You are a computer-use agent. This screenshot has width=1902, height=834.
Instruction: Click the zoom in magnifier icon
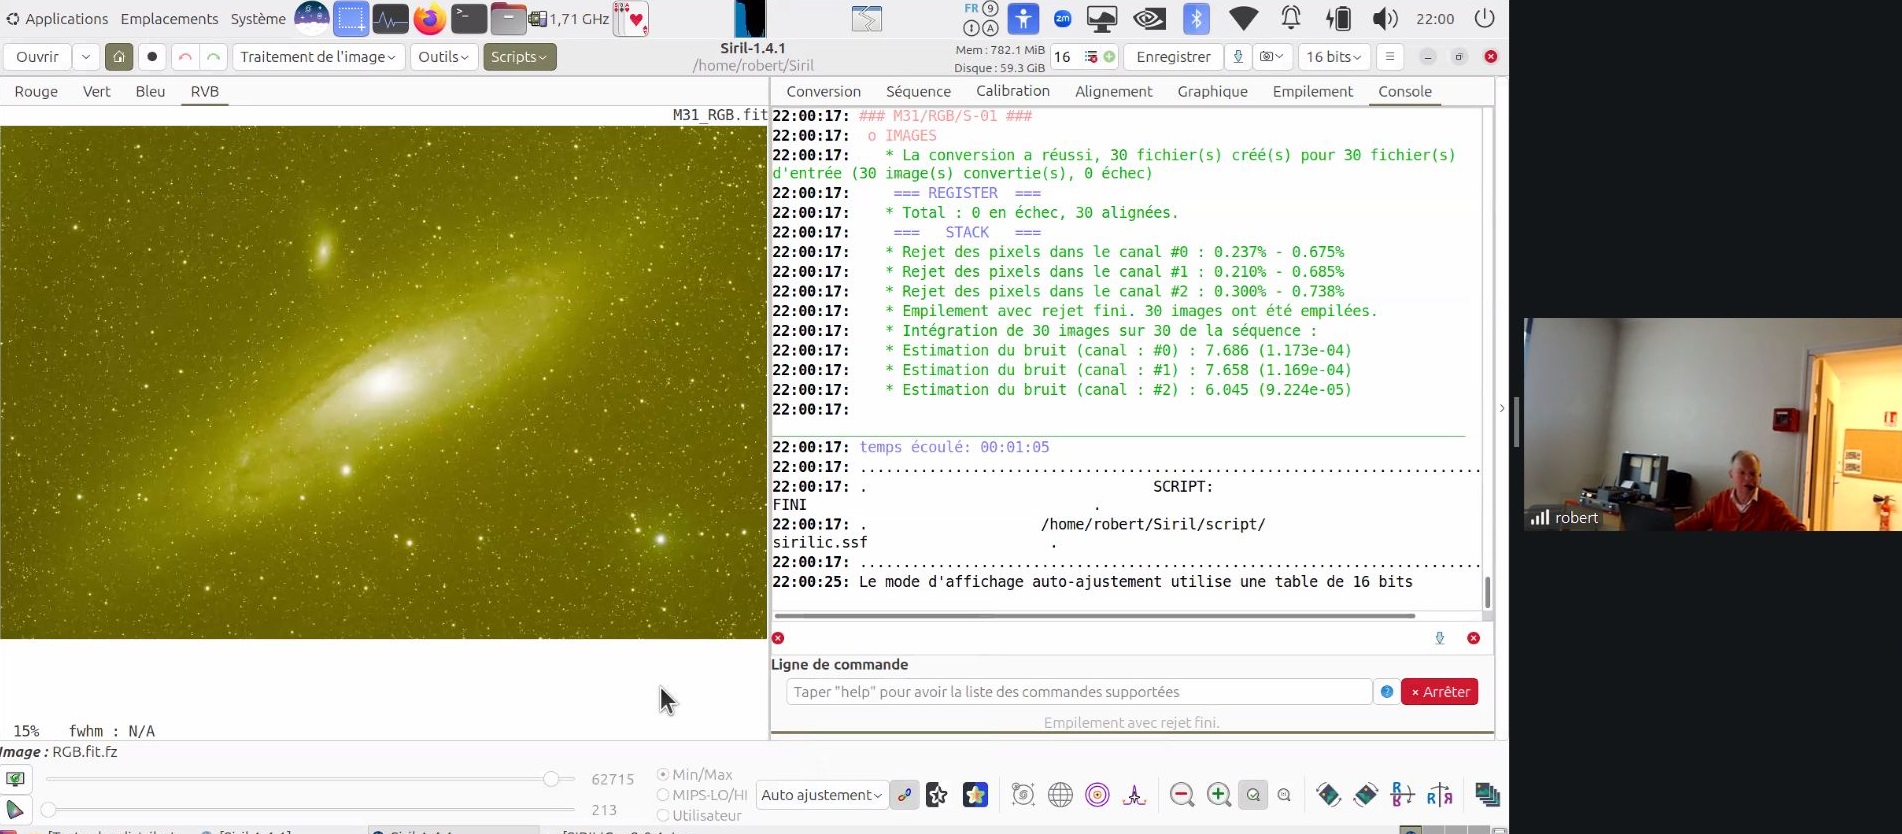tap(1218, 795)
